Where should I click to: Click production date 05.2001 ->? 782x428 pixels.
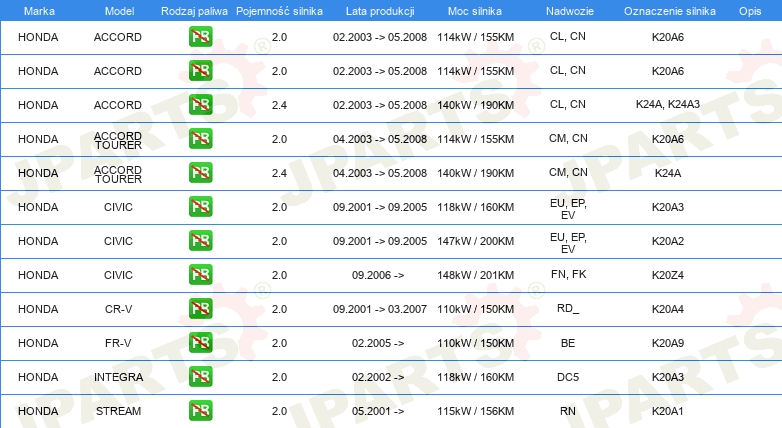pos(378,411)
